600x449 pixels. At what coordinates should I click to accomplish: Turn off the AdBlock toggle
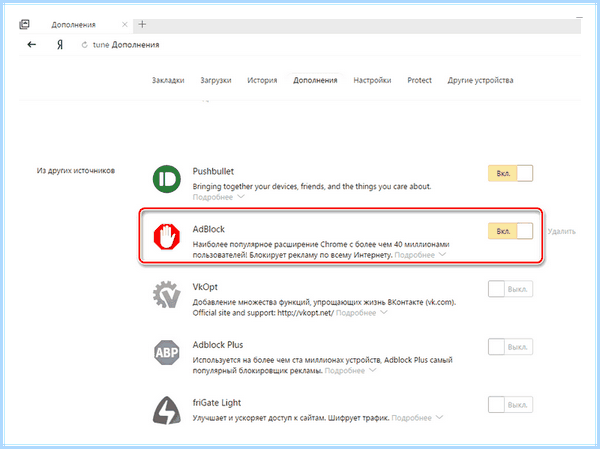(x=510, y=231)
